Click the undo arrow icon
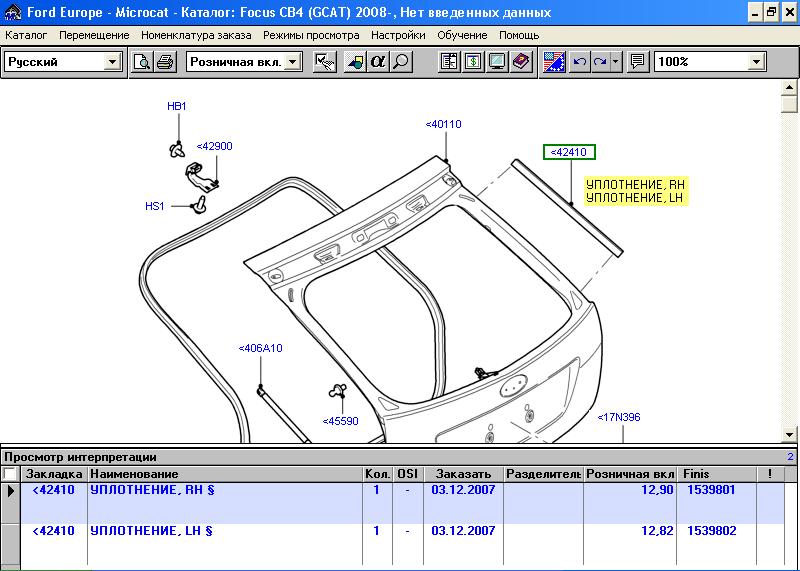The width and height of the screenshot is (800, 571). (x=580, y=62)
